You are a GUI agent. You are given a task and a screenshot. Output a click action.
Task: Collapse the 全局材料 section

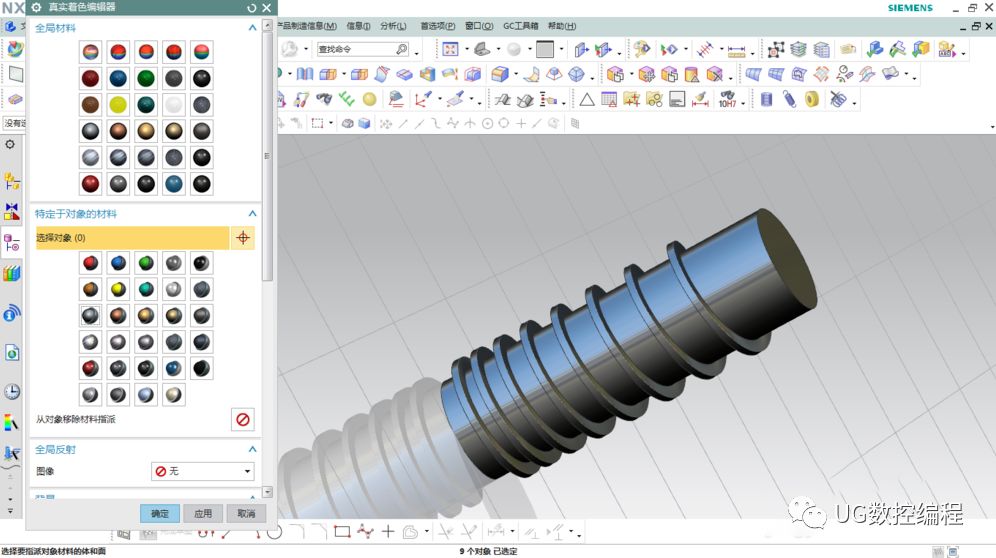point(252,28)
